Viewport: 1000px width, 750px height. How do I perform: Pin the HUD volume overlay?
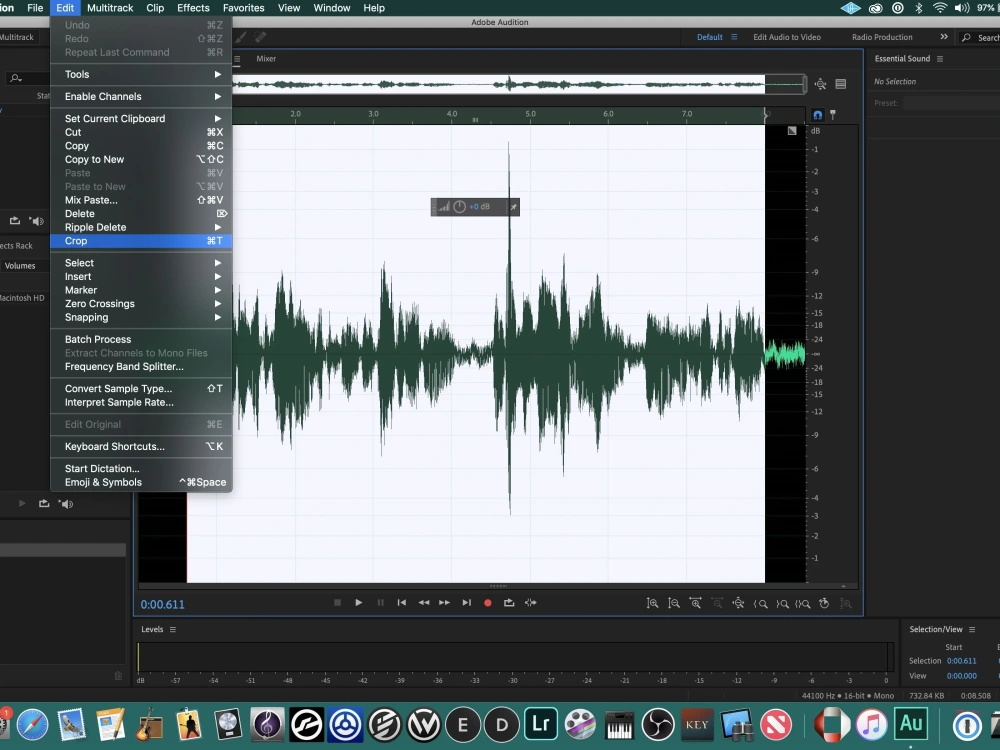point(513,207)
